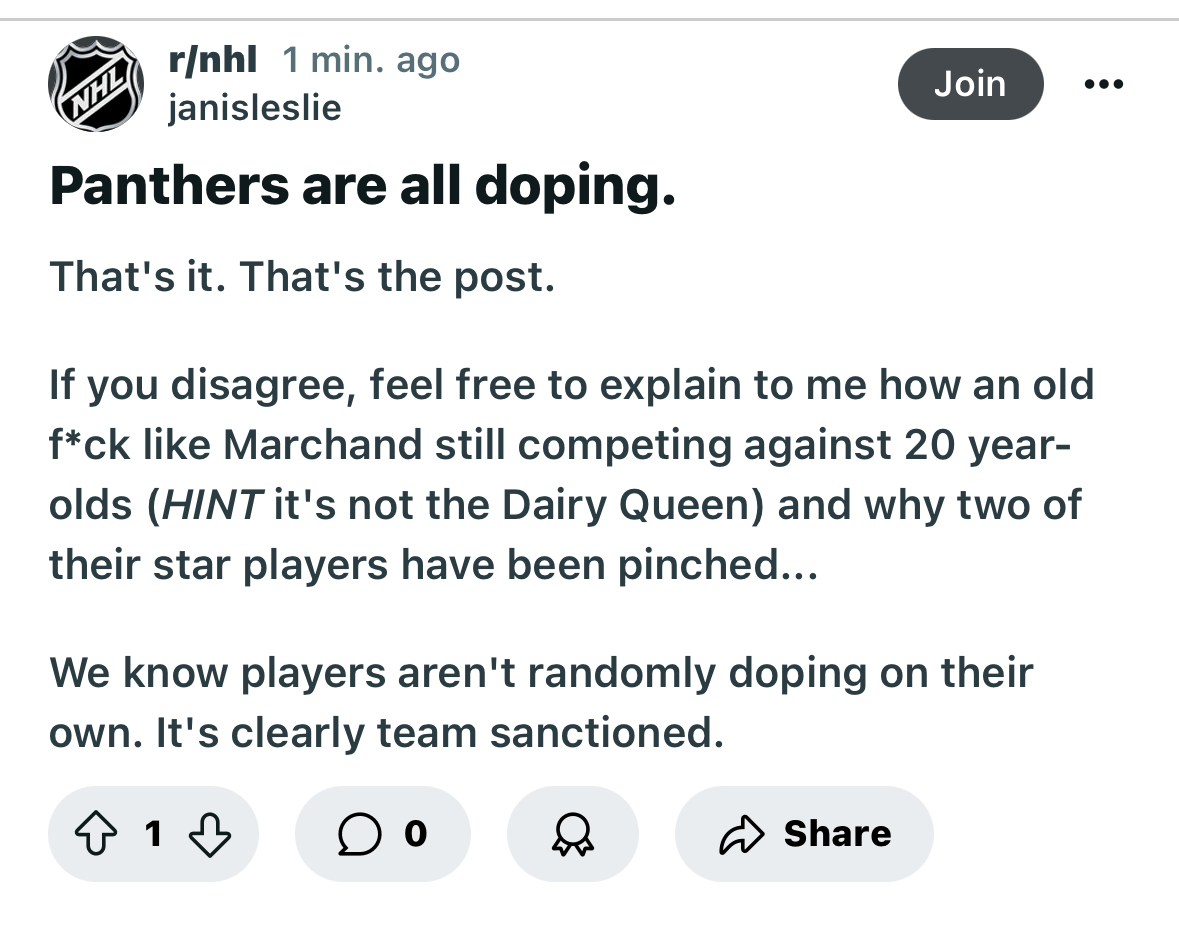Click the paragraph mentioning Marchand
1179x940 pixels.
[571, 475]
